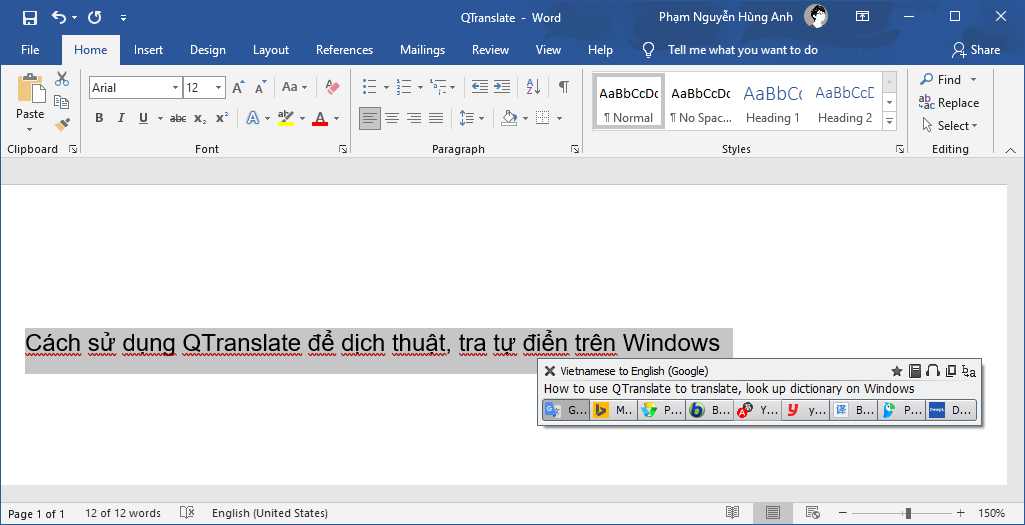This screenshot has height=525, width=1025.
Task: Switch to Read Mode view
Action: pos(733,513)
